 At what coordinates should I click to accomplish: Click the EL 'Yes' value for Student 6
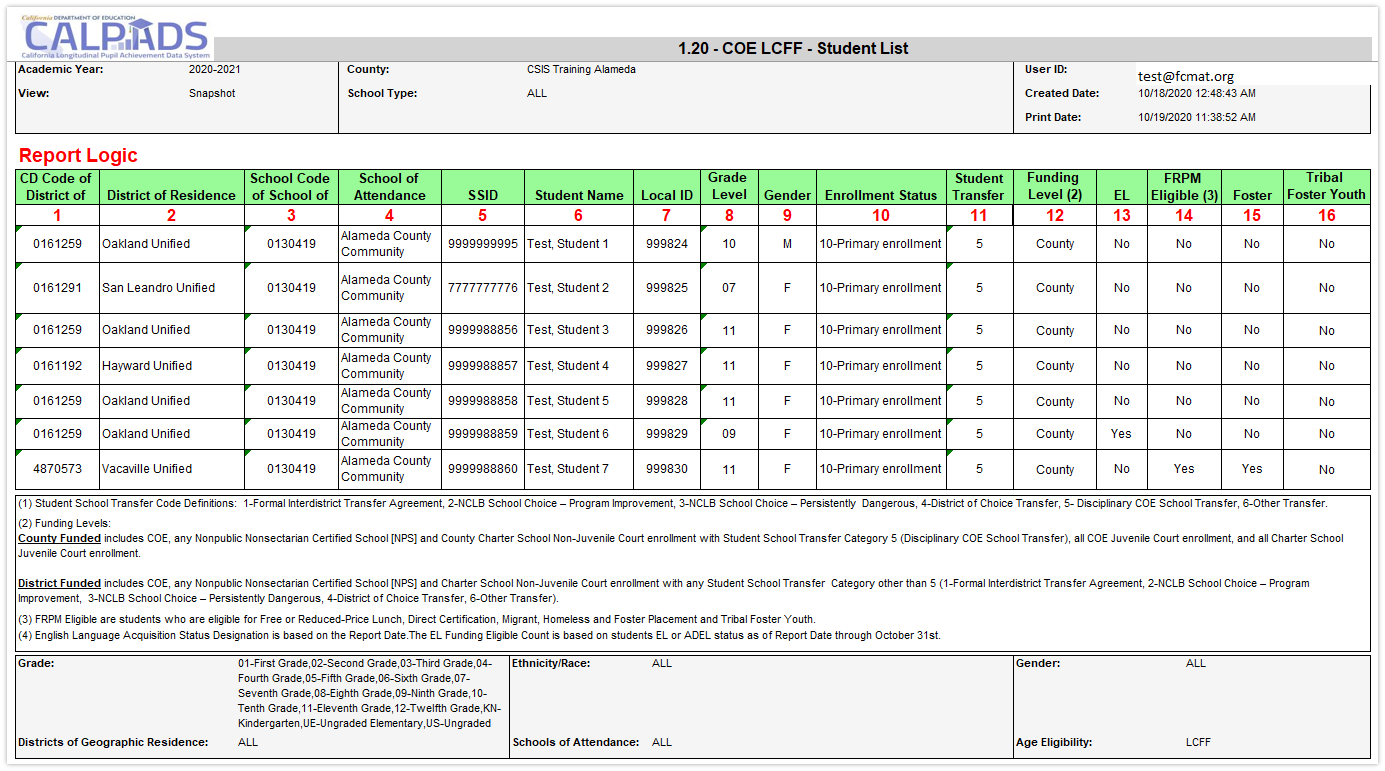point(1121,434)
